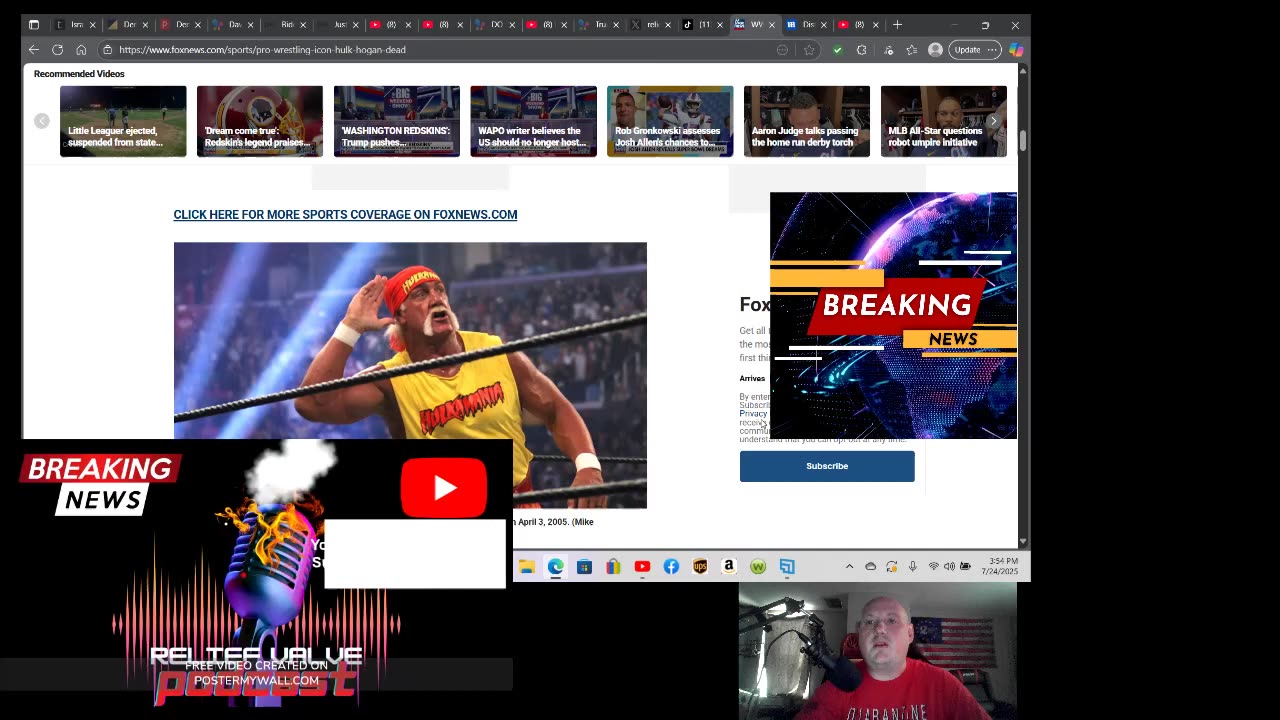Image resolution: width=1280 pixels, height=720 pixels.
Task: Open the green W app in taskbar
Action: point(758,567)
